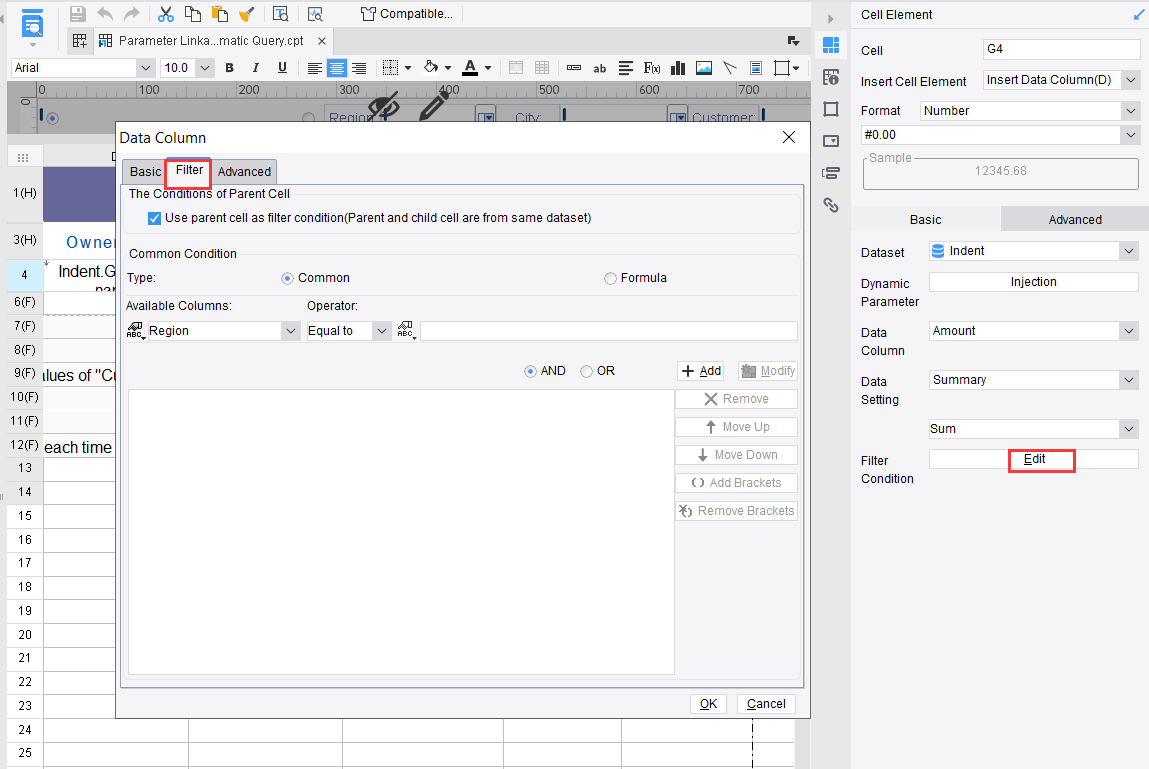Open Floating Element square icon in sidebar
This screenshot has width=1149, height=769.
tap(831, 109)
